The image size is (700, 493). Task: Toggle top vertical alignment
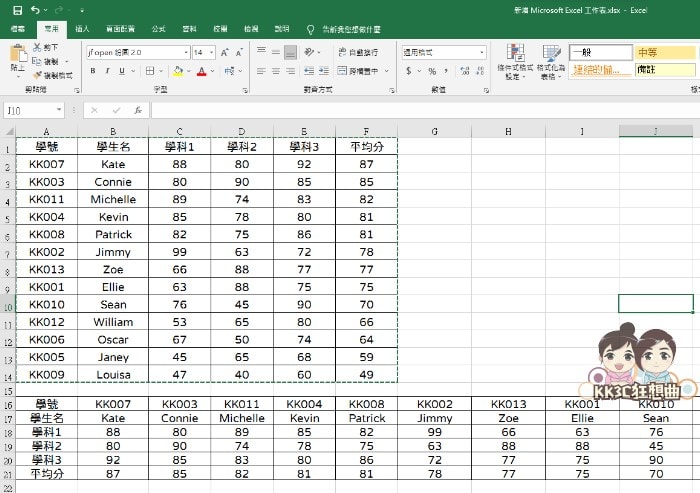click(x=262, y=51)
